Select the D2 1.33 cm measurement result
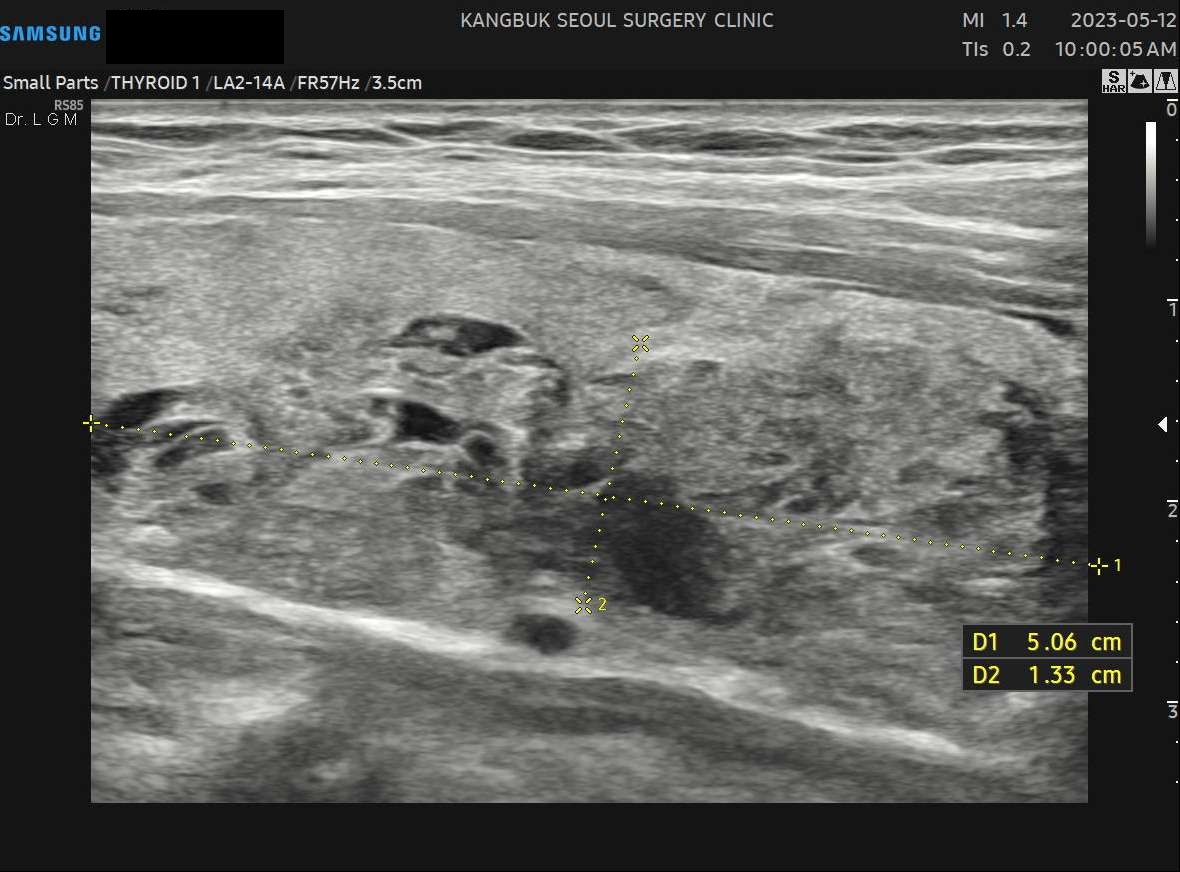Image resolution: width=1180 pixels, height=872 pixels. point(1047,675)
